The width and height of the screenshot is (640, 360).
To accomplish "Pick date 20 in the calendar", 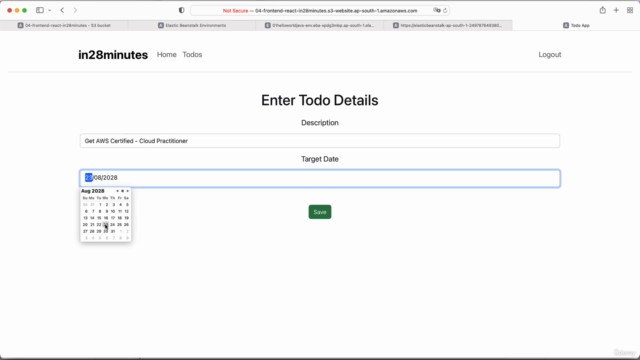I will click(x=85, y=224).
